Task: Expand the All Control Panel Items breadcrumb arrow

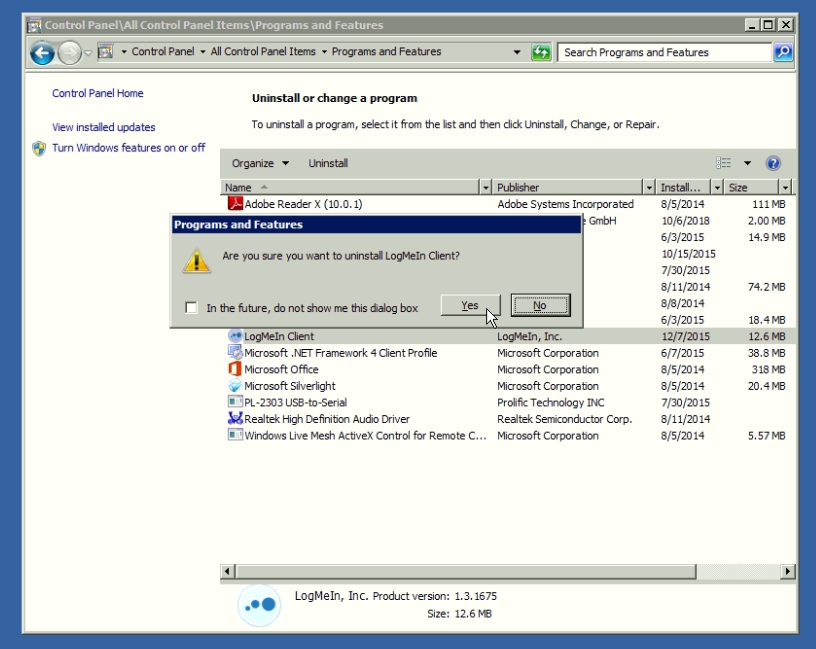Action: (x=324, y=52)
